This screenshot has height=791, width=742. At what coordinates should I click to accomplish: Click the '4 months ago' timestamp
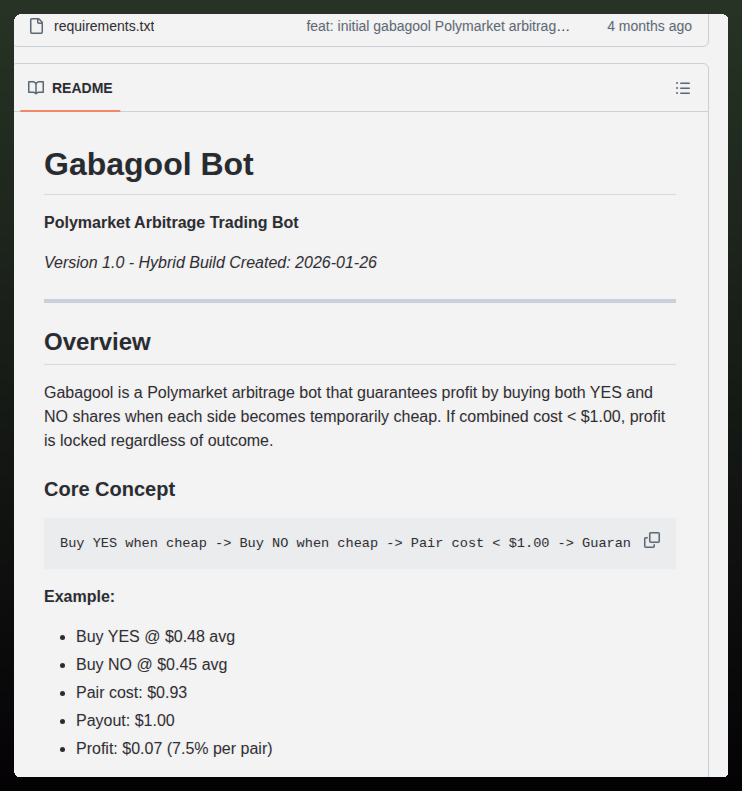649,26
